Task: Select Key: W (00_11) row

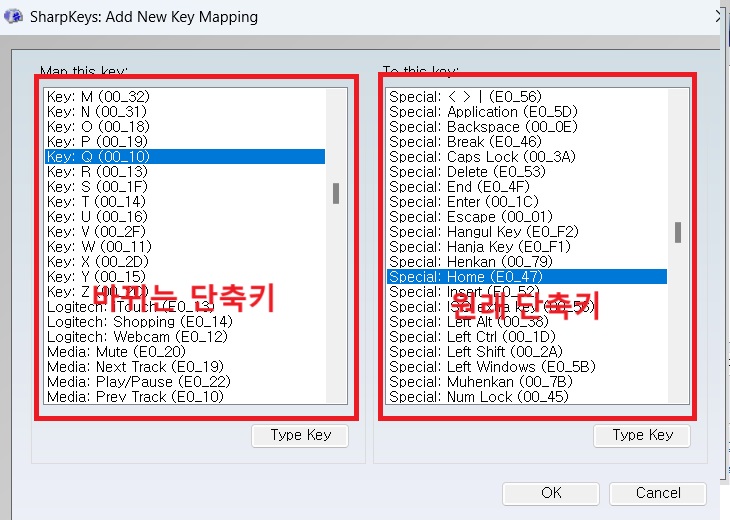Action: click(x=185, y=246)
